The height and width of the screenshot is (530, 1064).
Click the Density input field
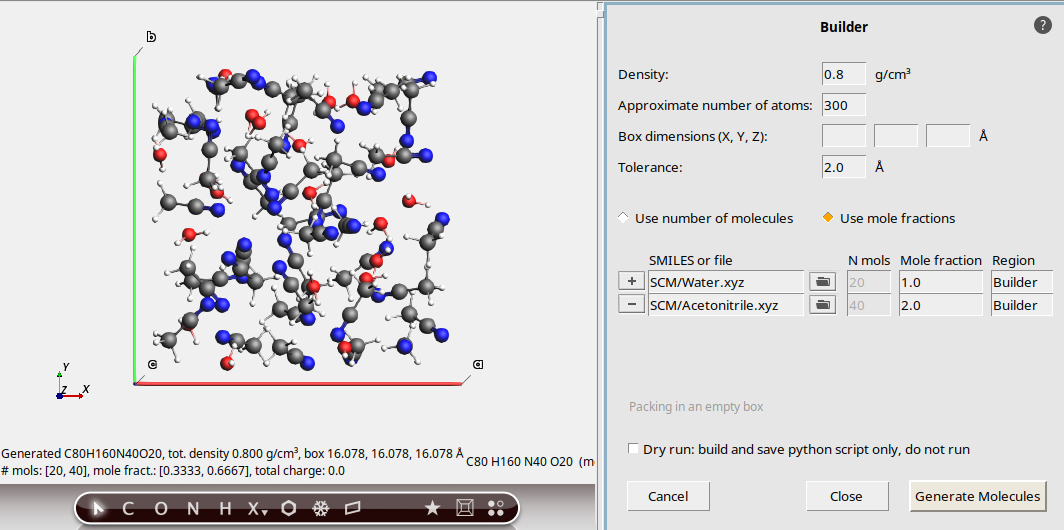[844, 75]
